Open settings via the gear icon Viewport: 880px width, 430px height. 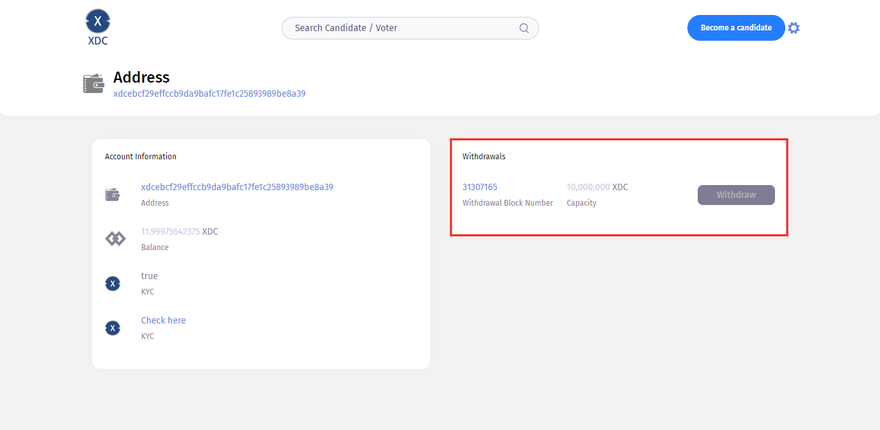(794, 28)
